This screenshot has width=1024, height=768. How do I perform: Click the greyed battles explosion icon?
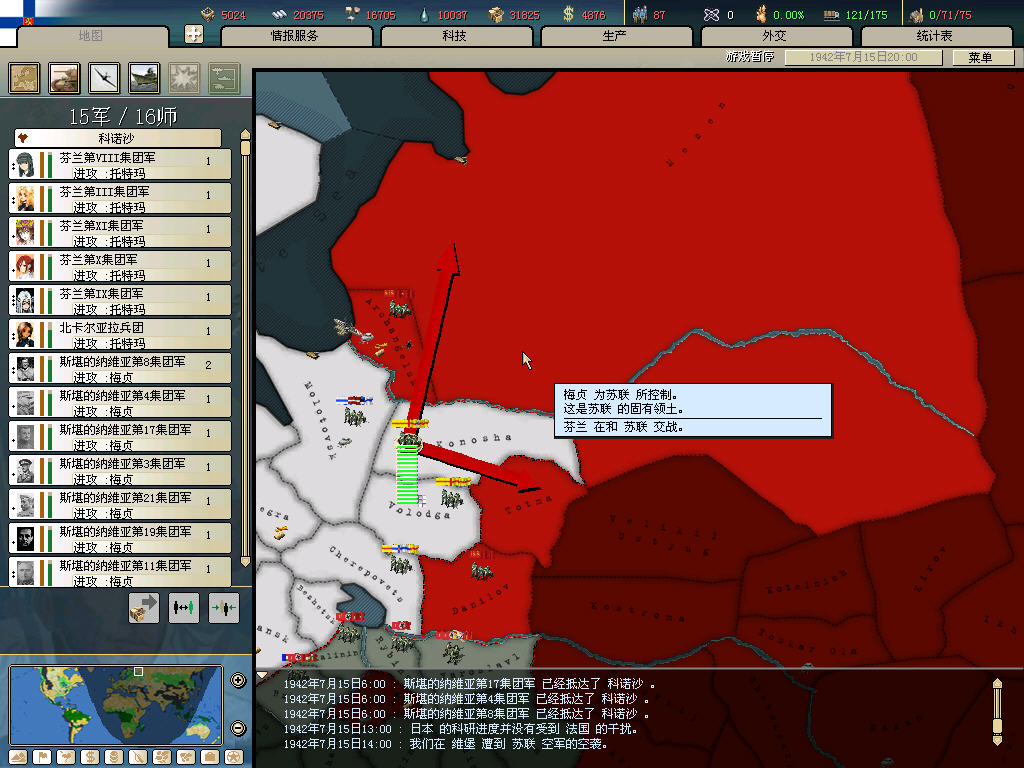pos(184,78)
